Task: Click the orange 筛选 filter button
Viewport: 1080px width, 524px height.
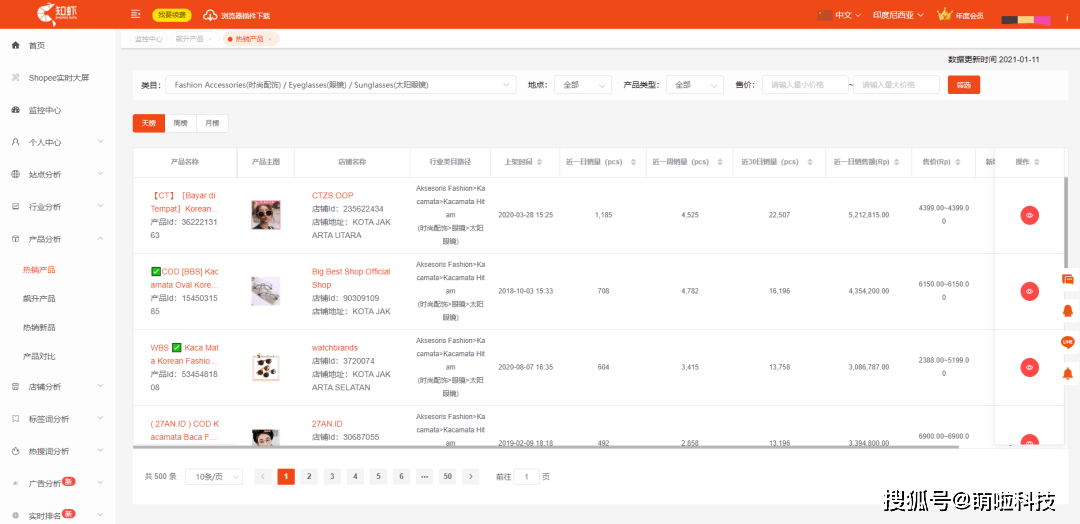Action: click(963, 85)
